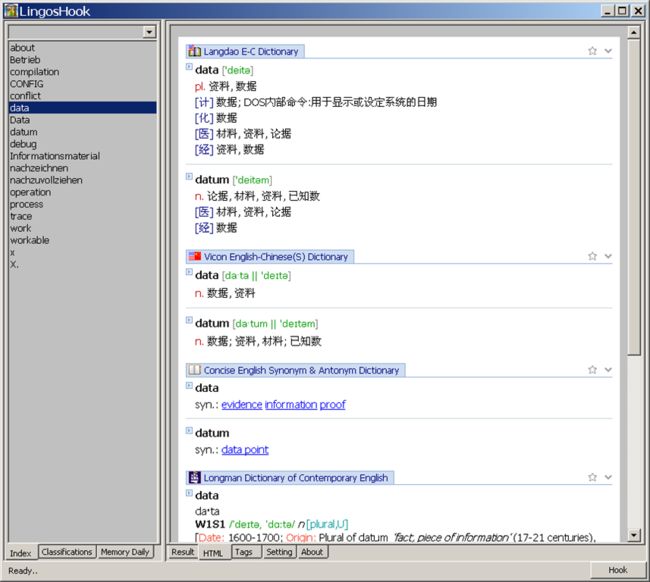This screenshot has height=582, width=650.
Task: Click the Langdao E-C Dictionary title
Action: point(251,51)
